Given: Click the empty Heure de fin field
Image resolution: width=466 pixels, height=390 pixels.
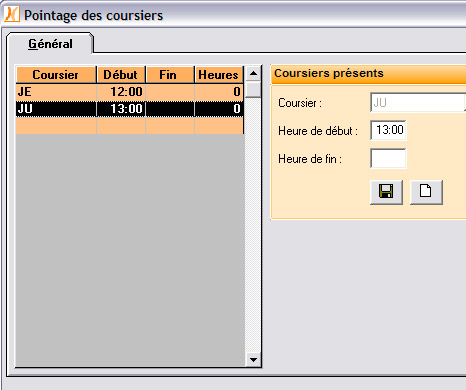Looking at the screenshot, I should (x=388, y=158).
